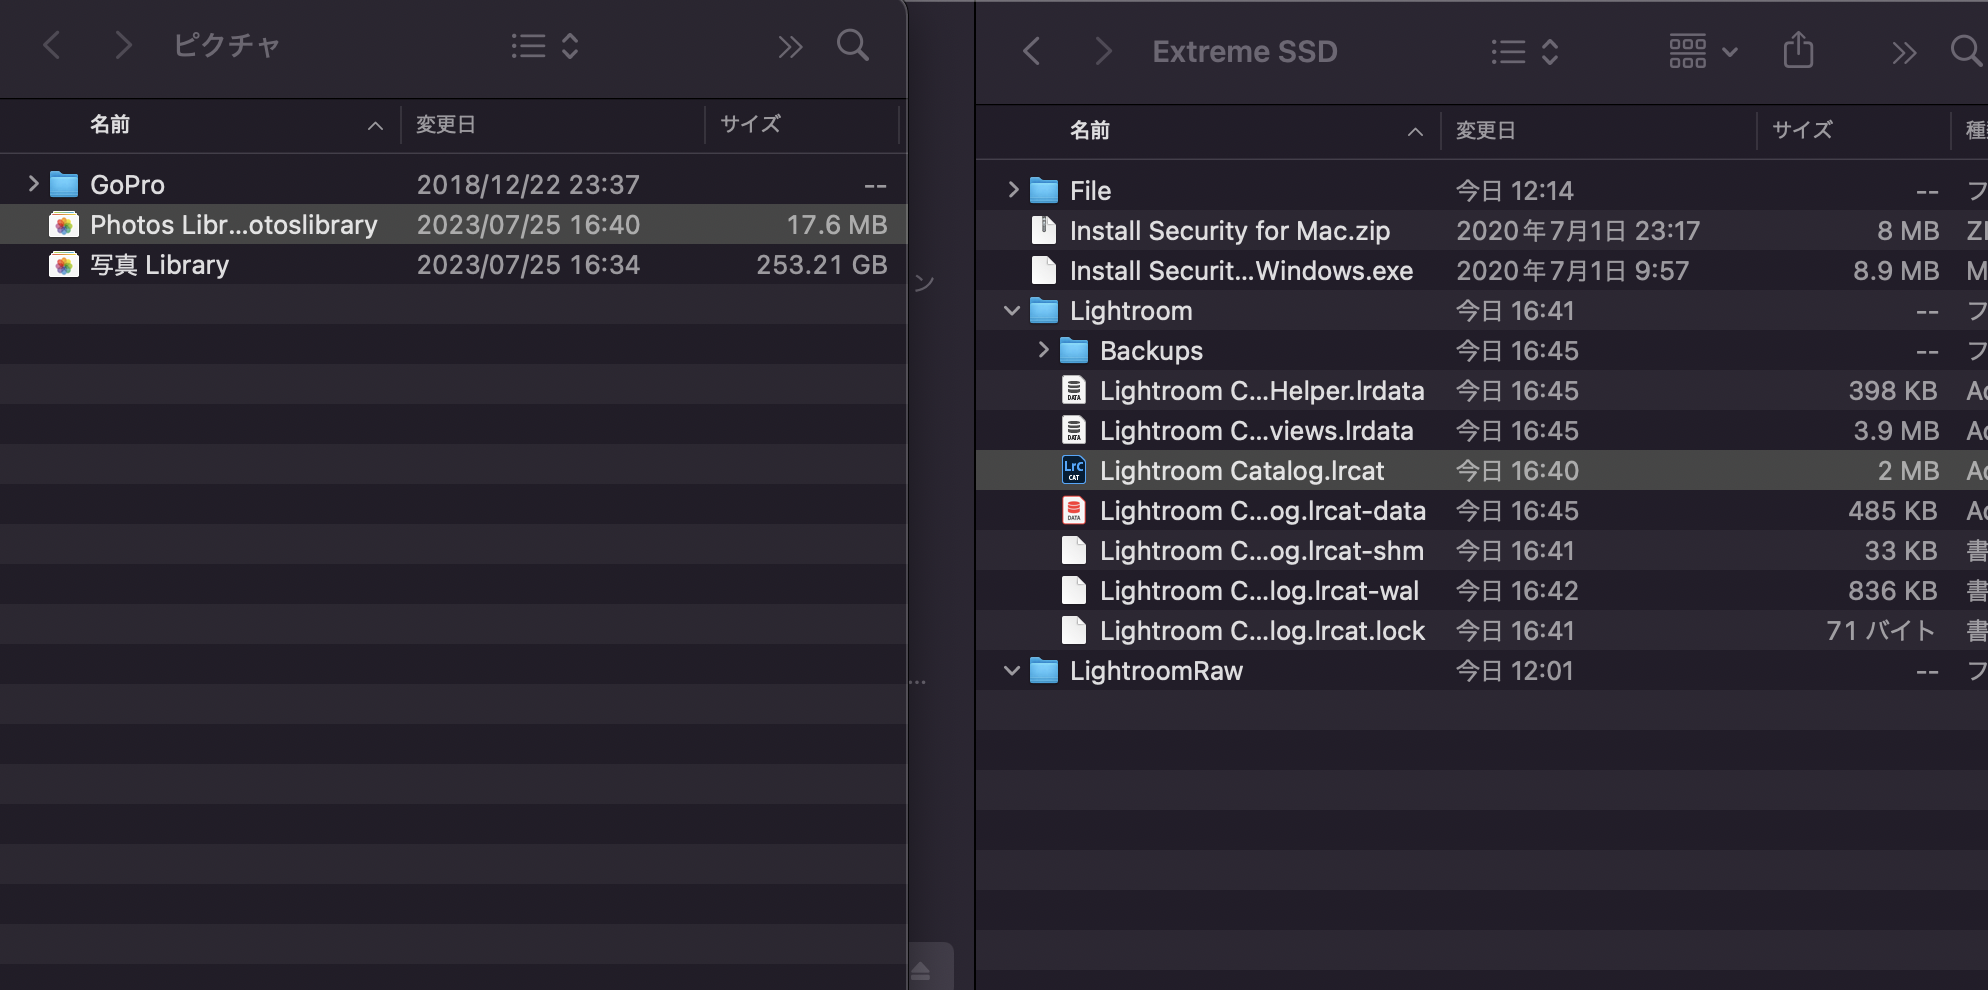Show more toolbar items in Extreme SSD
This screenshot has height=990, width=1988.
[1904, 52]
